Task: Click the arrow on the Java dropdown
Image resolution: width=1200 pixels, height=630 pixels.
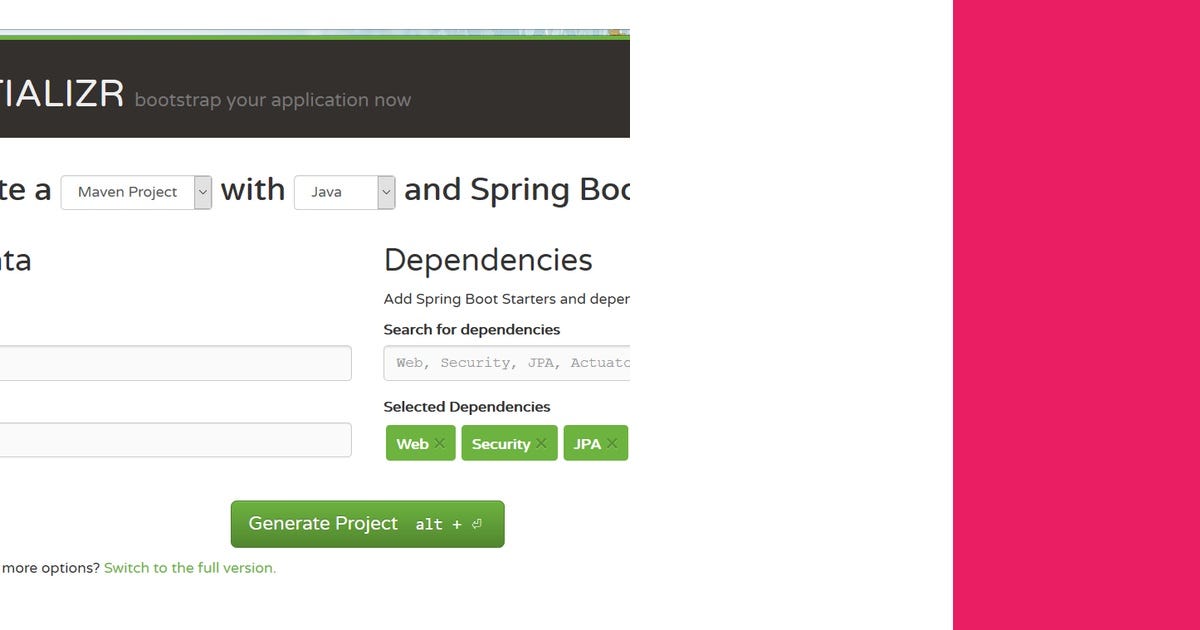Action: click(x=386, y=192)
